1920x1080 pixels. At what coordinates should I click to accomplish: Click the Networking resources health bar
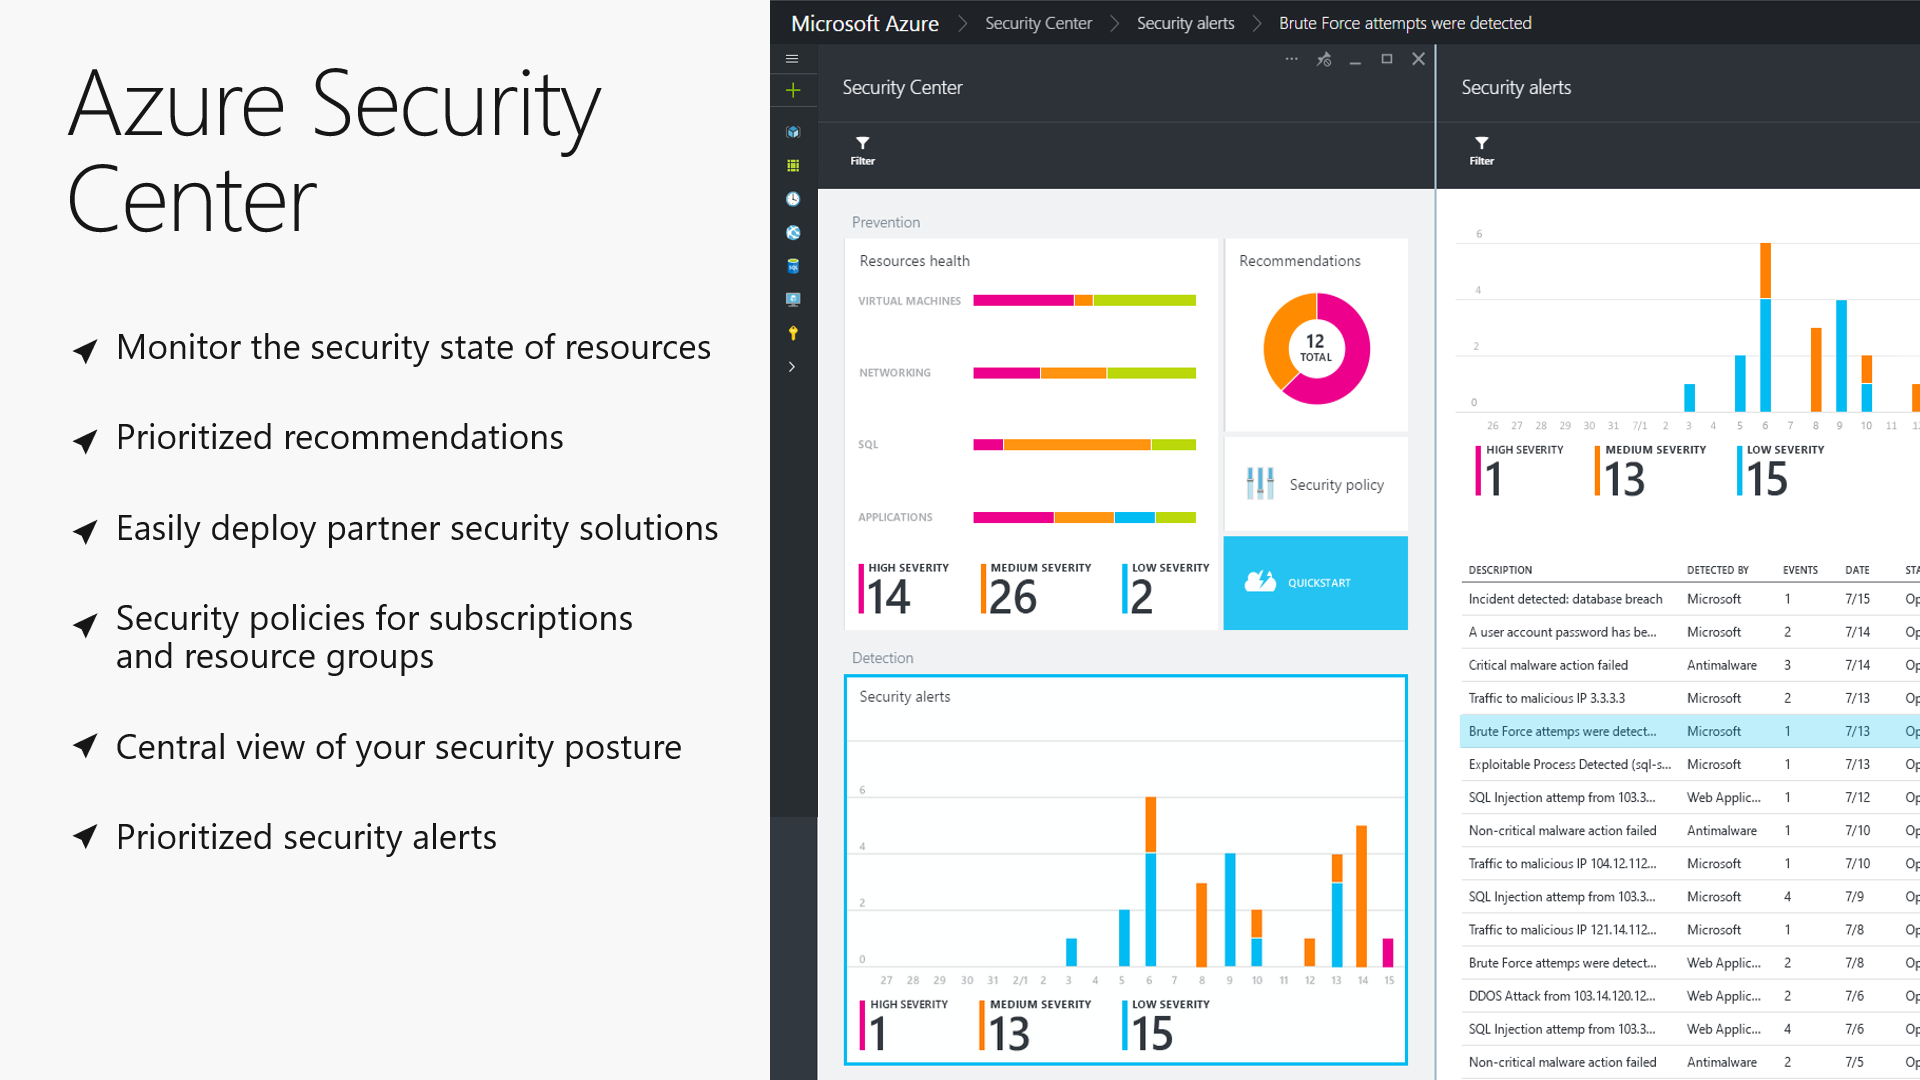point(1084,373)
